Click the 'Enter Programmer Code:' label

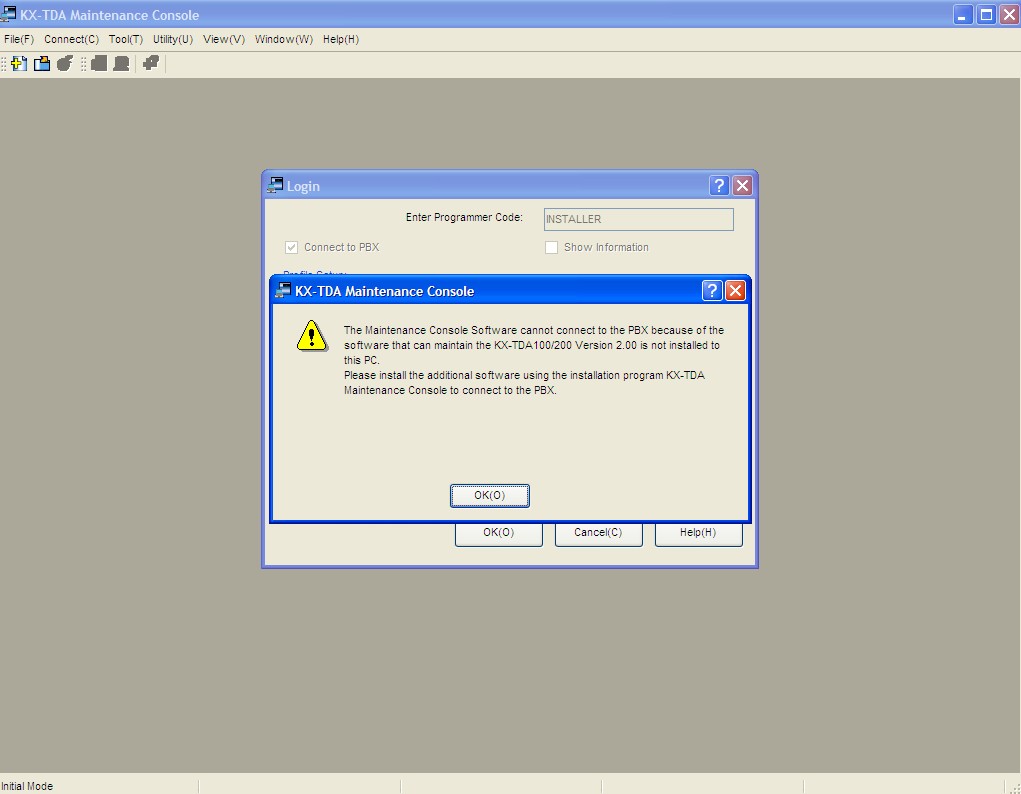click(464, 218)
